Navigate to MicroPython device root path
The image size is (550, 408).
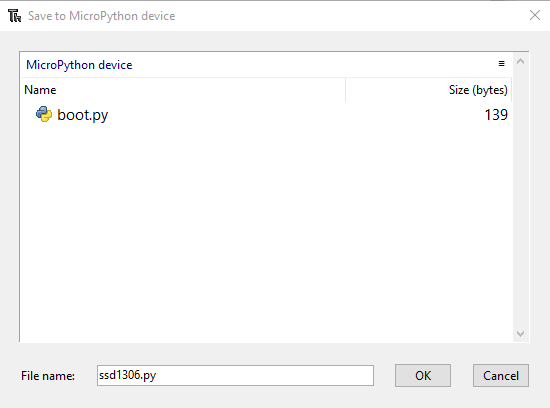[79, 65]
